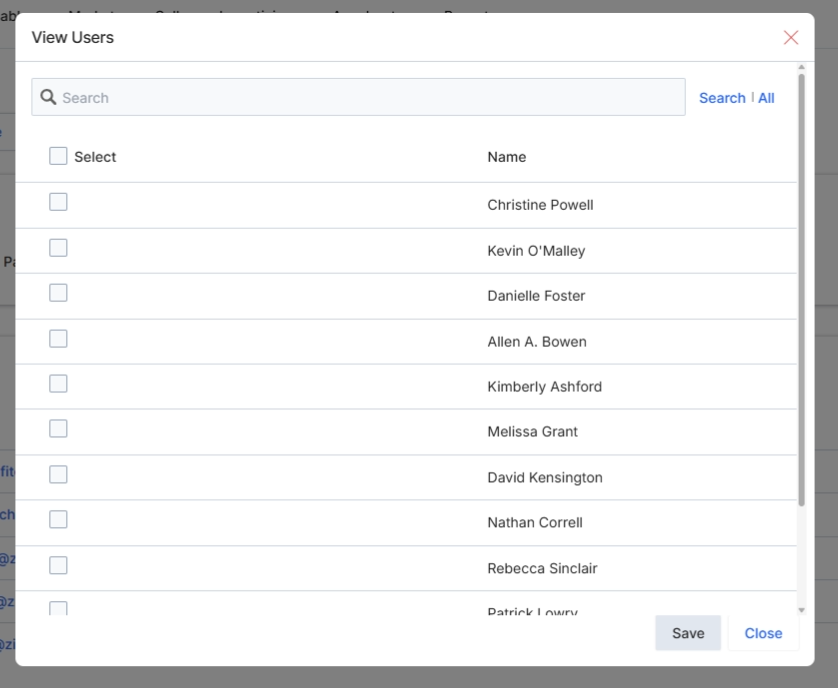
Task: Toggle the checkbox for Kimberly Ashford
Action: coord(58,384)
